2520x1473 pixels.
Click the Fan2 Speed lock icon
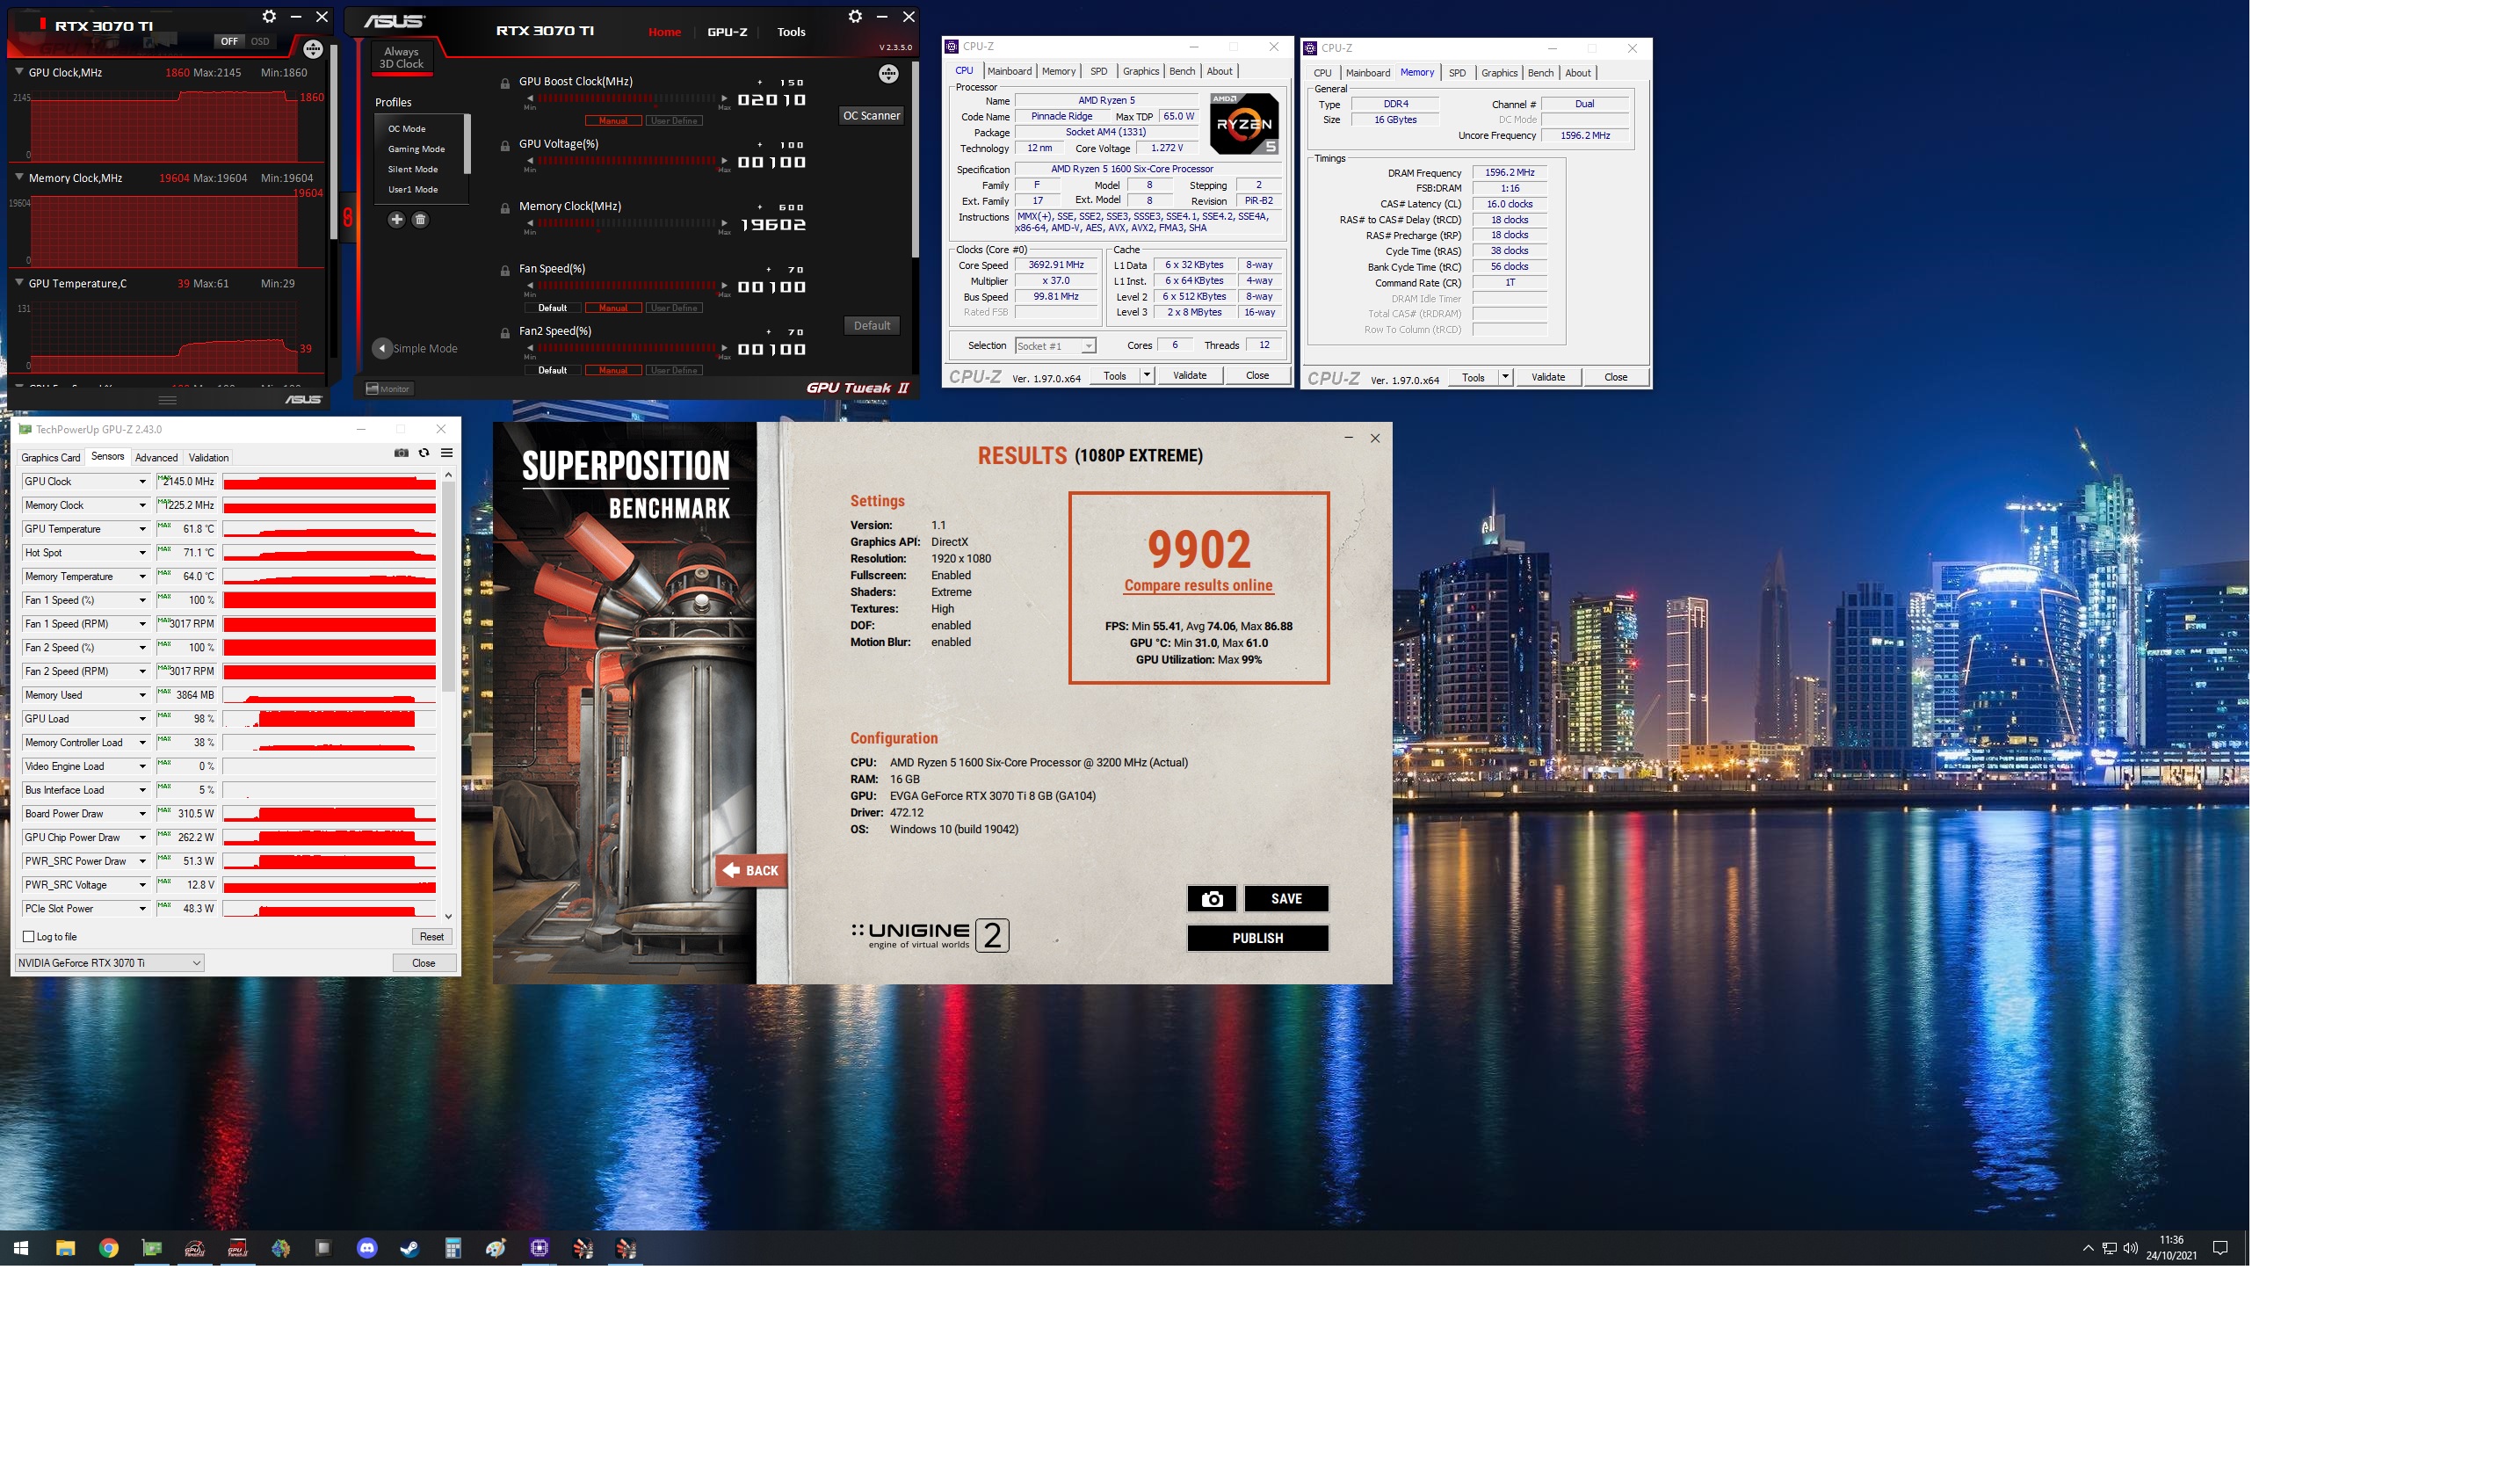pos(506,333)
